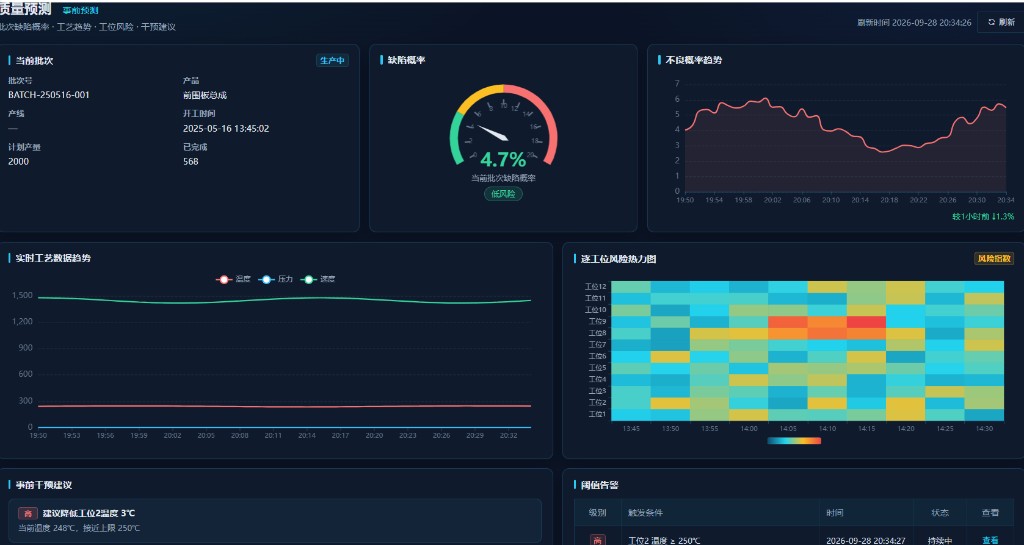Click the green speed line in process chart
Viewport: 1024px width, 545px height.
284,300
